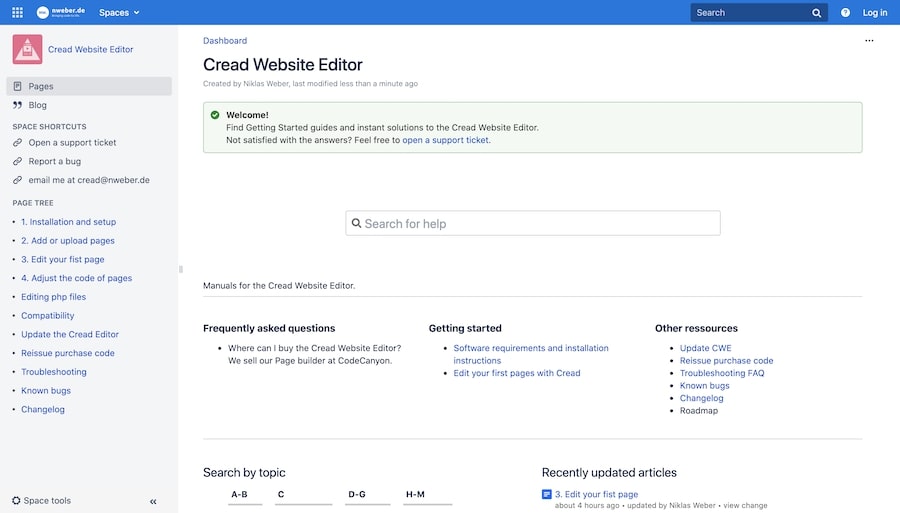Click email me at cread@nweber.de shortcut
Image resolution: width=900 pixels, height=513 pixels.
(x=89, y=180)
